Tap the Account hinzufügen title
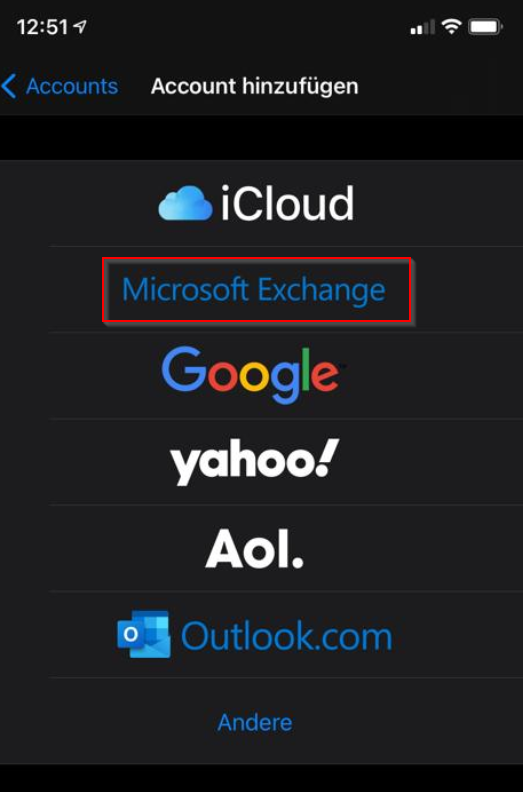Screen dimensions: 523x792 click(x=255, y=86)
